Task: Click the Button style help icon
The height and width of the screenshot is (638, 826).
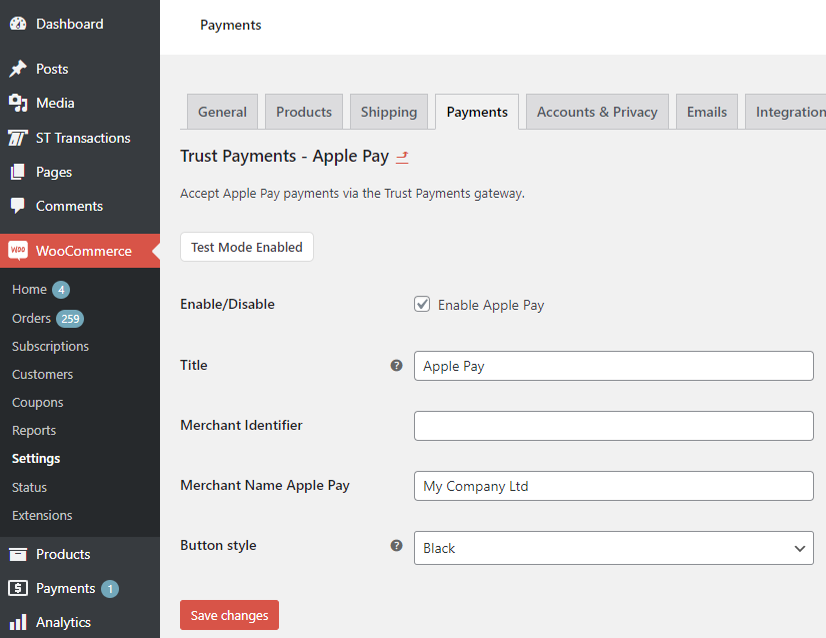Action: point(396,546)
